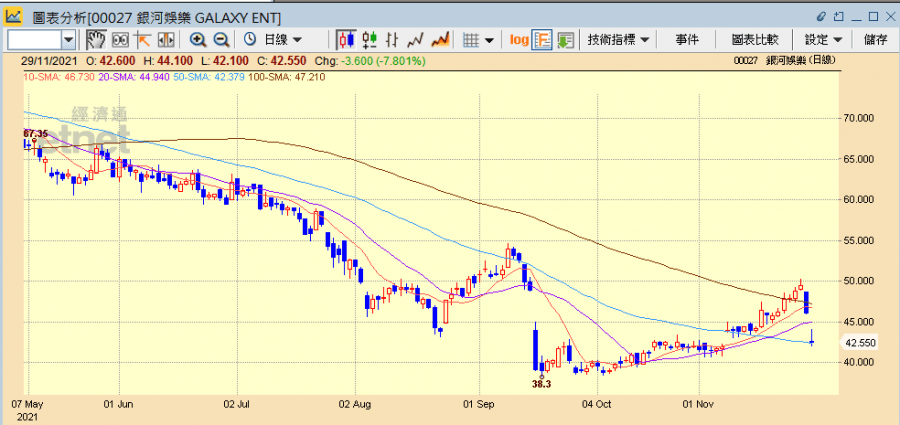Click the 圖表比較 button
This screenshot has height=425, width=900.
[755, 40]
